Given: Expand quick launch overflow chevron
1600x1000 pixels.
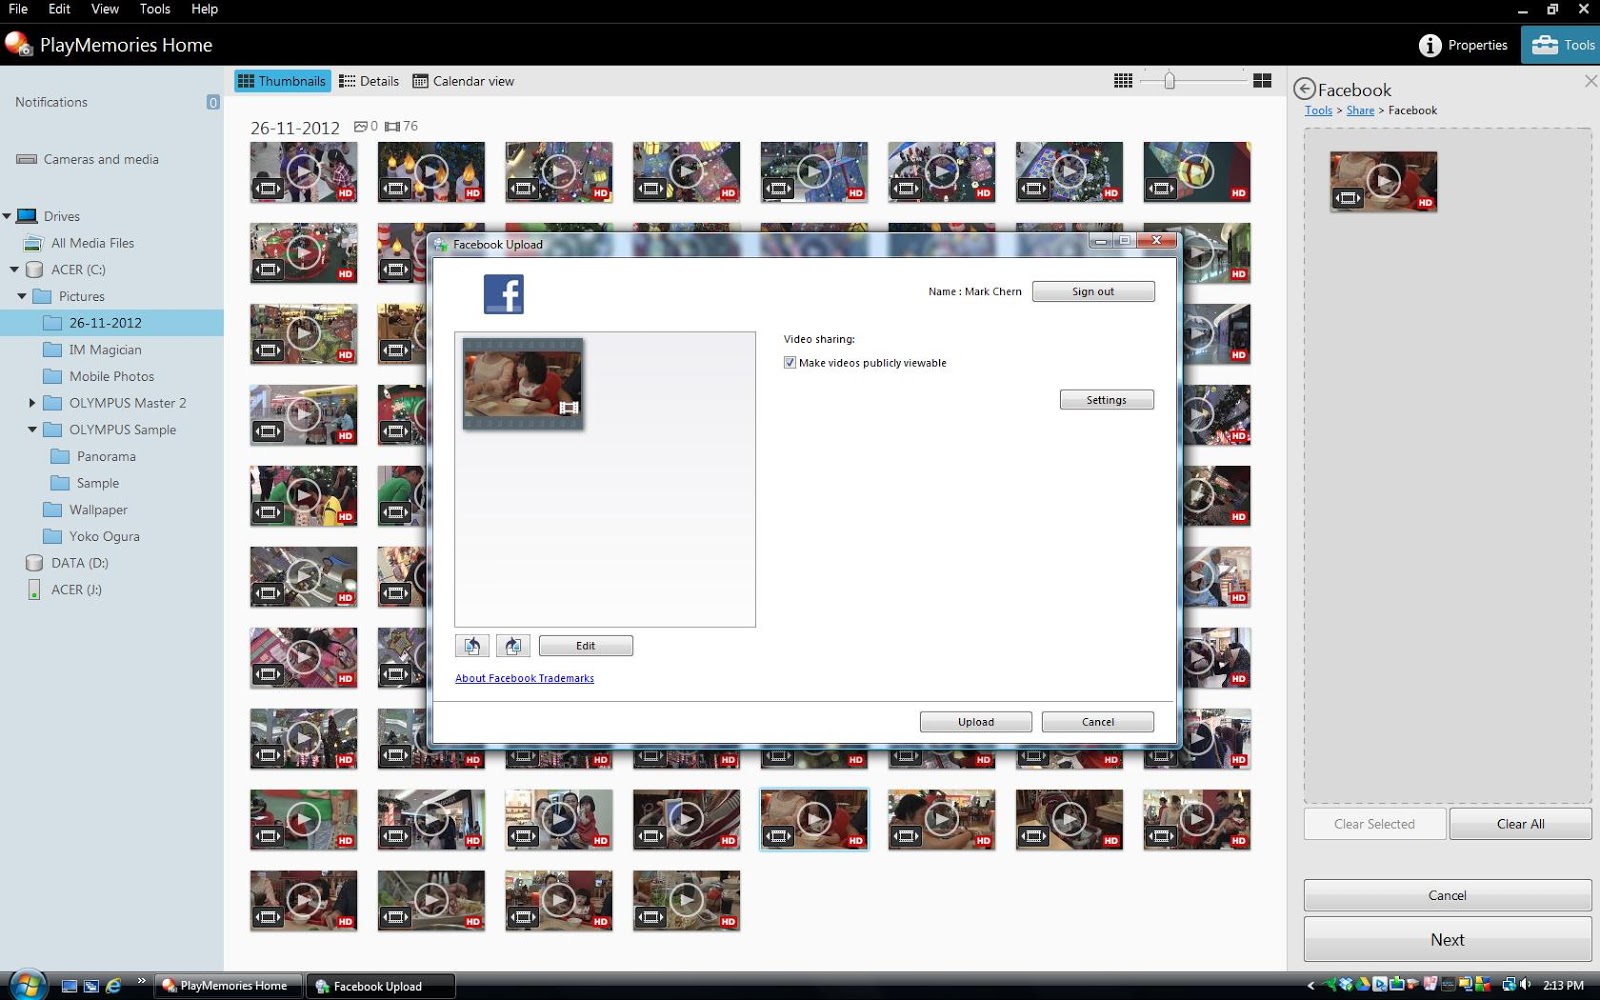Looking at the screenshot, I should [x=141, y=981].
